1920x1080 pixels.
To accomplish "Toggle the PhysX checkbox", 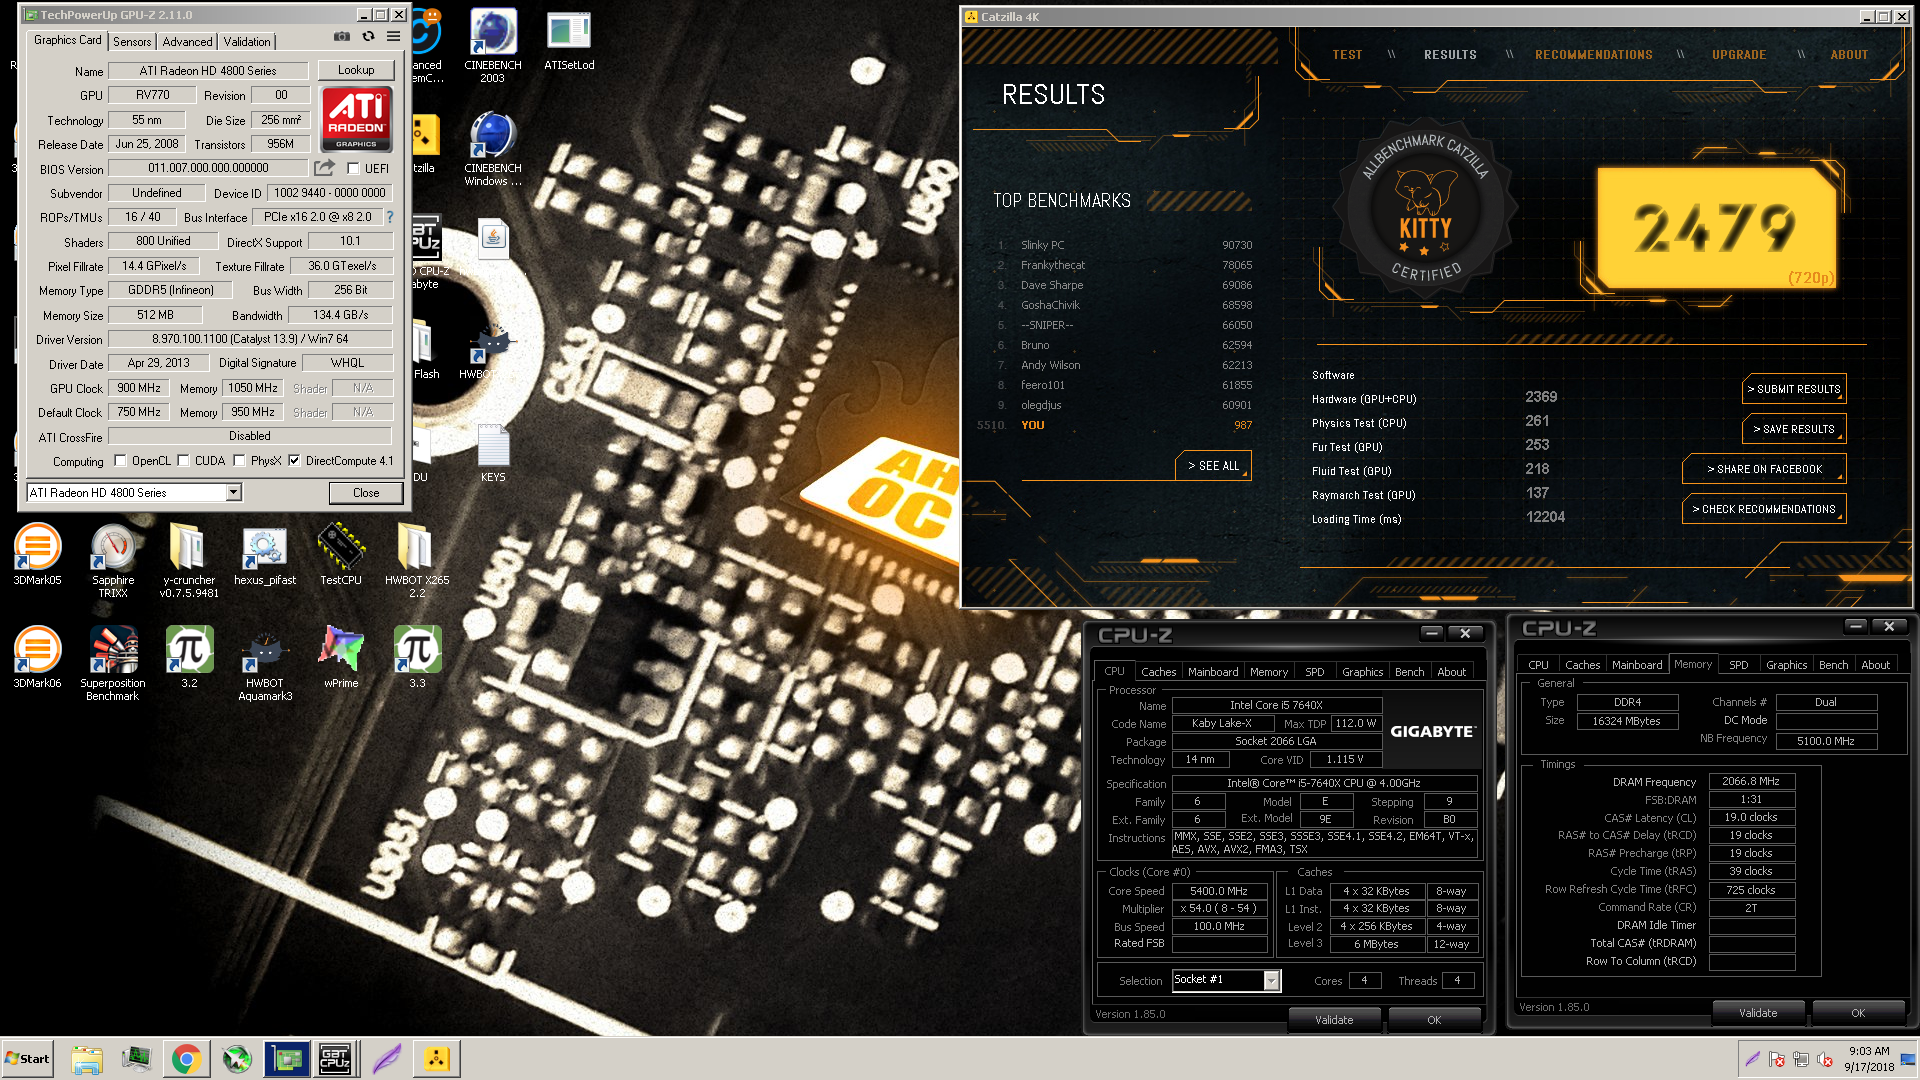I will pyautogui.click(x=240, y=461).
